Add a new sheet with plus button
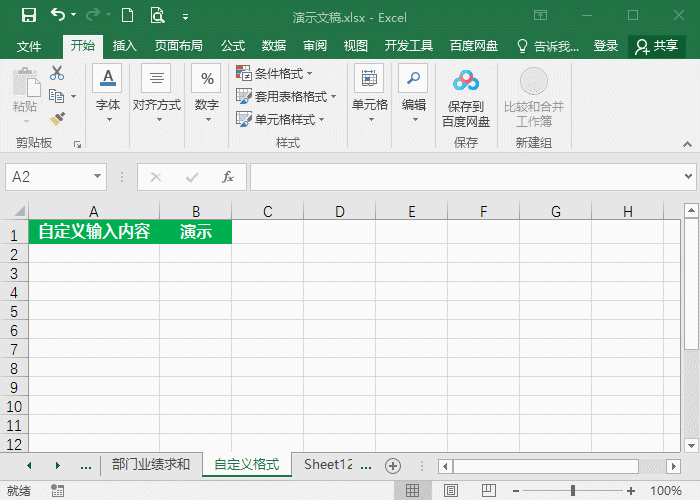This screenshot has height=500, width=700. (x=393, y=466)
